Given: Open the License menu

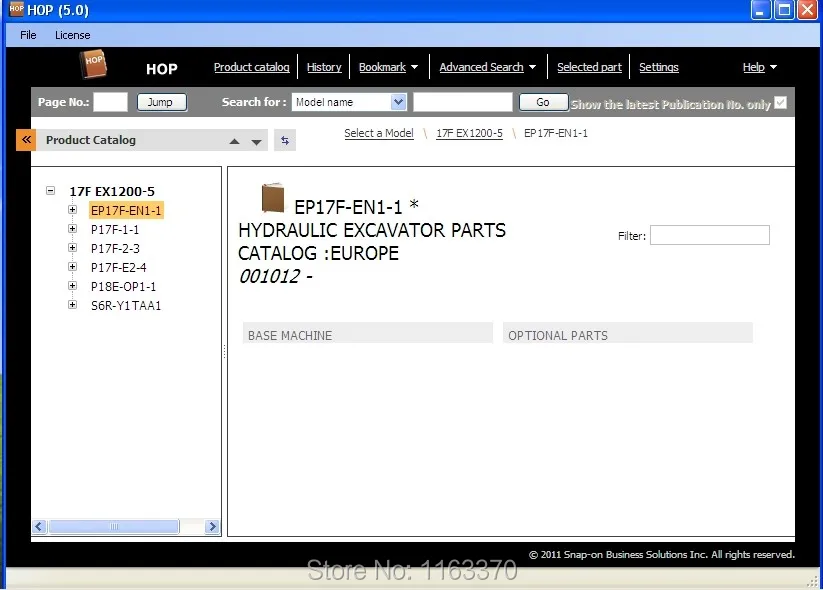Looking at the screenshot, I should (x=72, y=35).
